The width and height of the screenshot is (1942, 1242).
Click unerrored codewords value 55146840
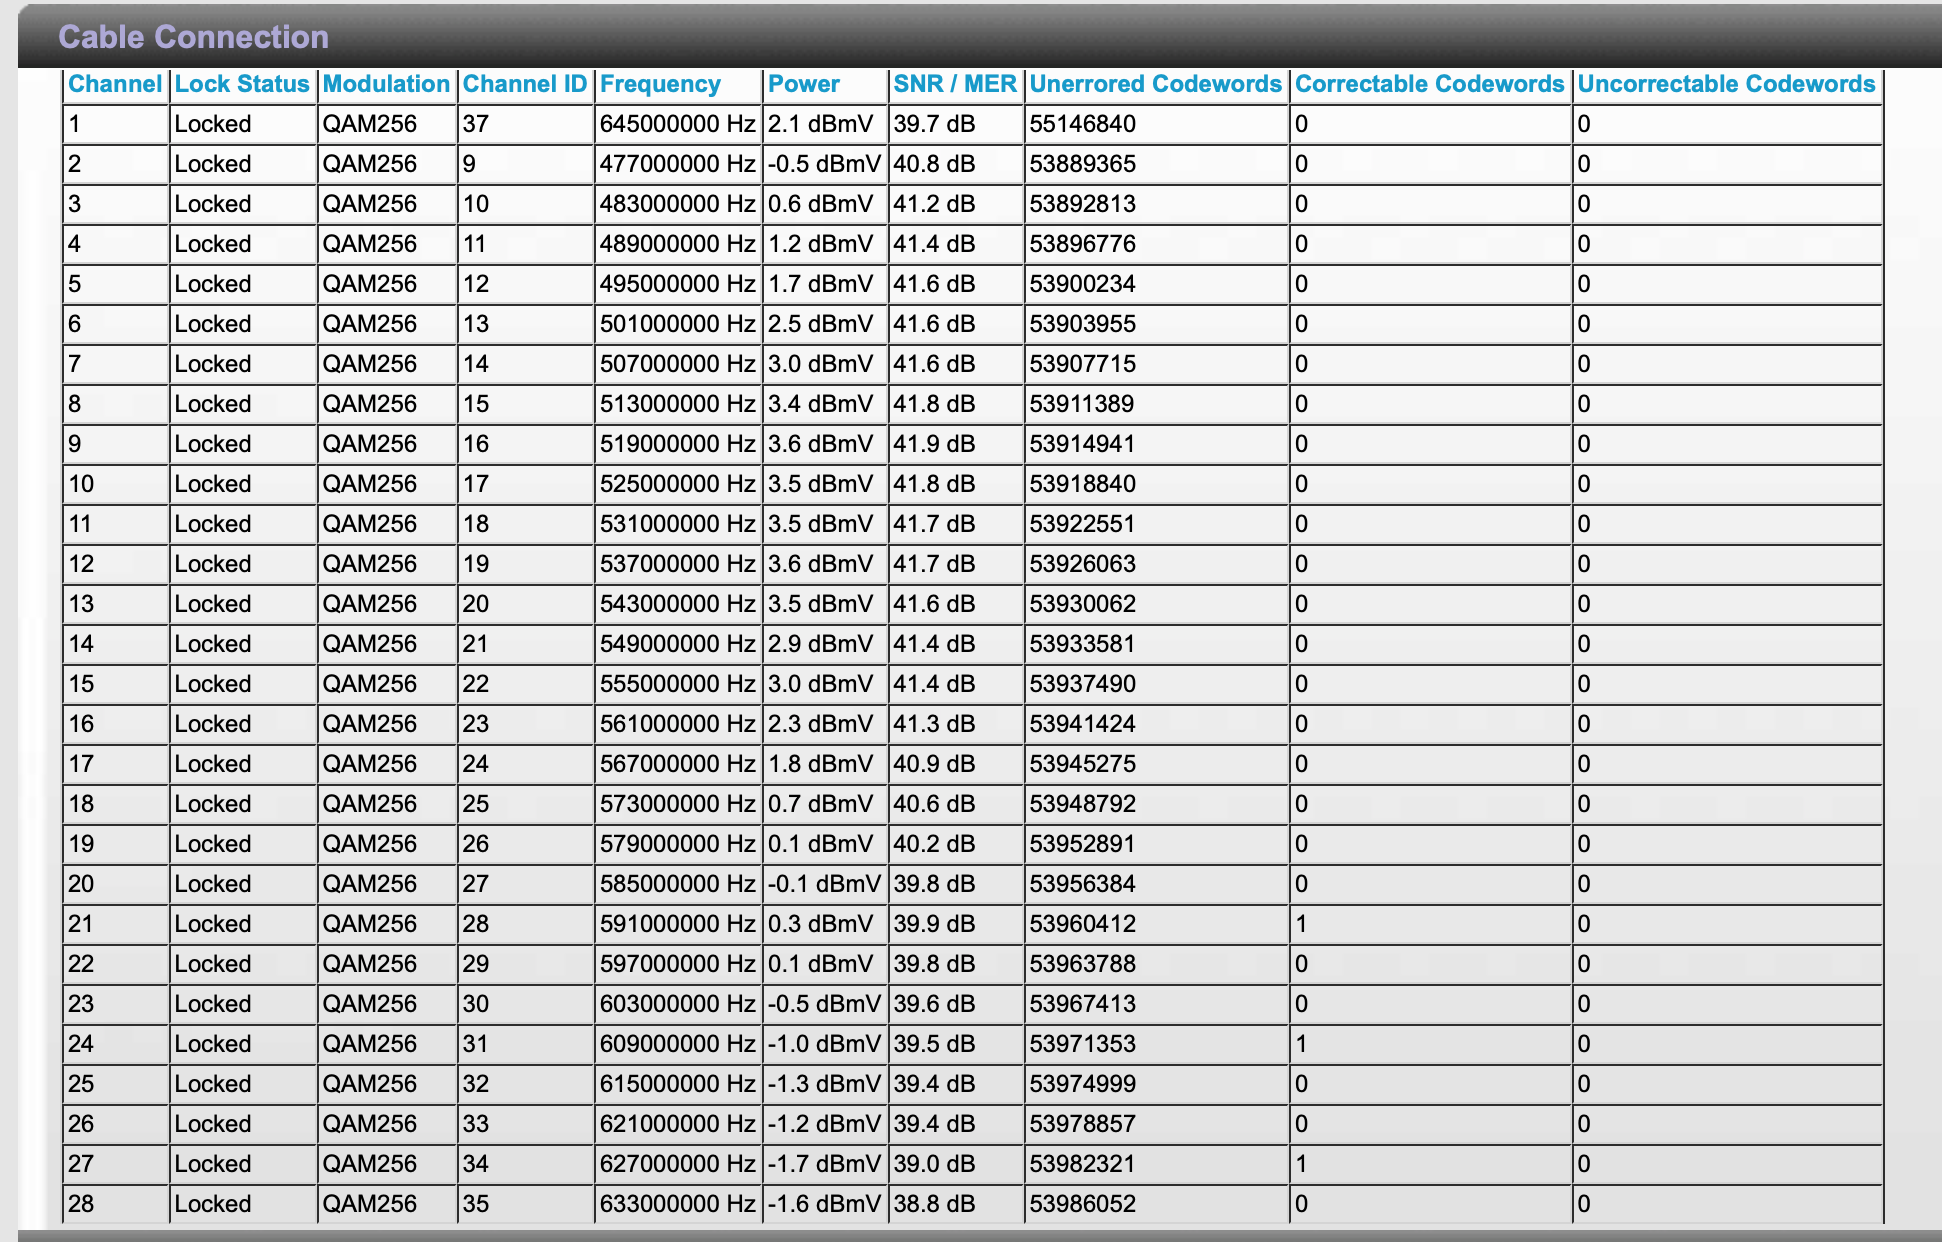(1083, 124)
